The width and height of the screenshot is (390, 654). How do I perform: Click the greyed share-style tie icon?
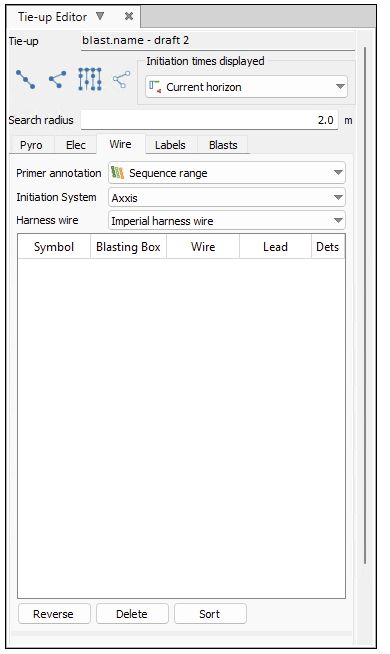click(121, 79)
